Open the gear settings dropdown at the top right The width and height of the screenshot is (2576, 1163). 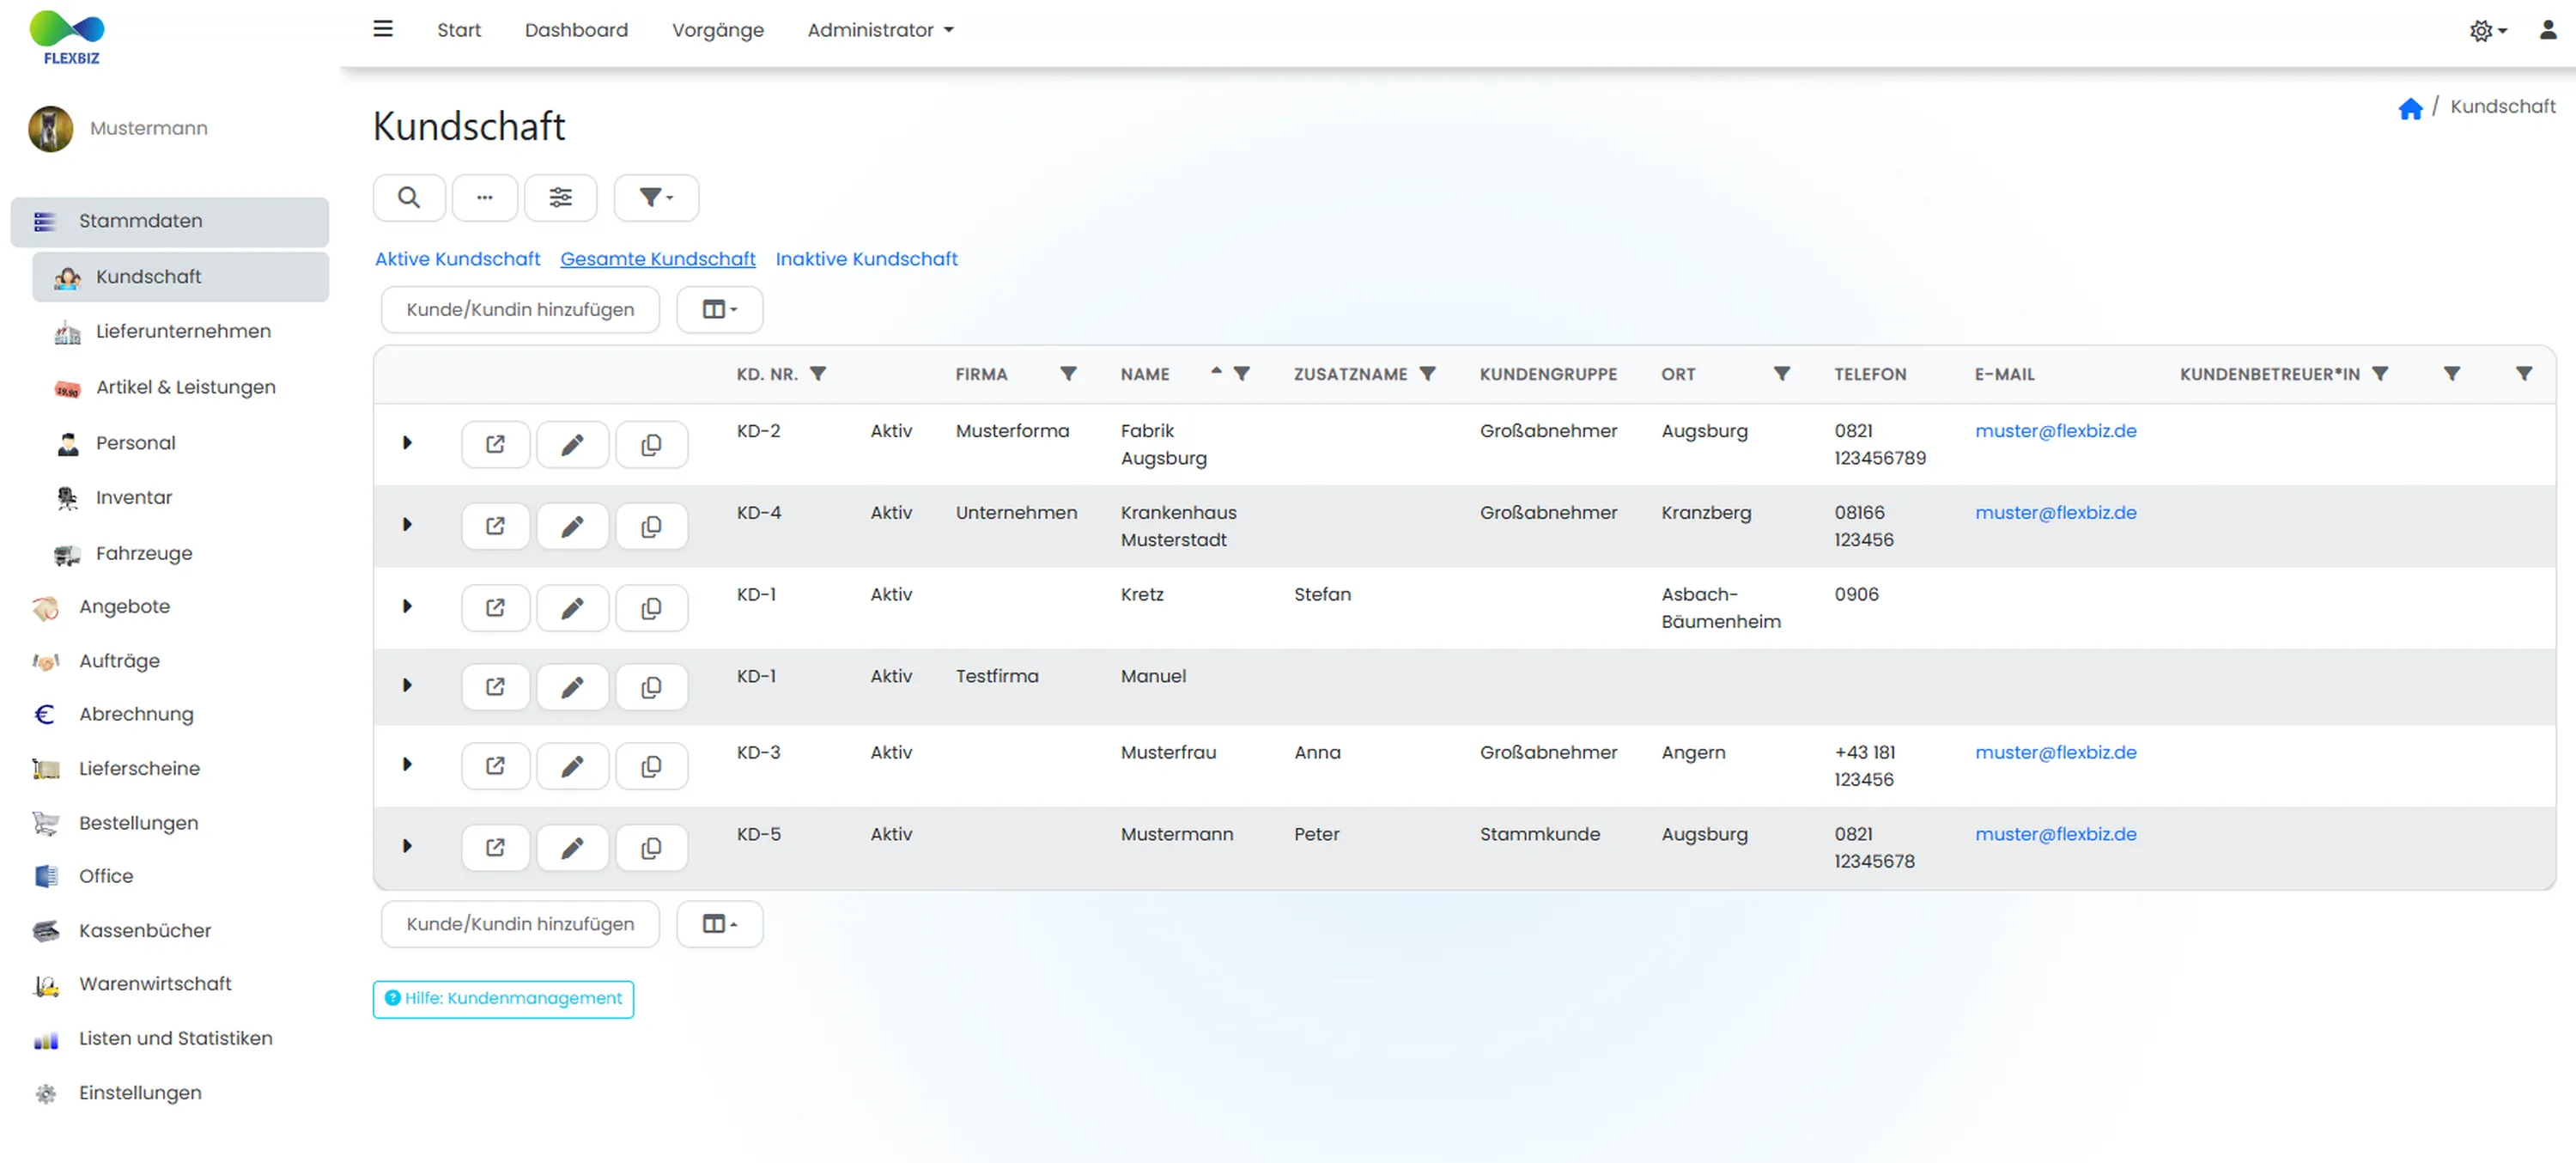2487,31
